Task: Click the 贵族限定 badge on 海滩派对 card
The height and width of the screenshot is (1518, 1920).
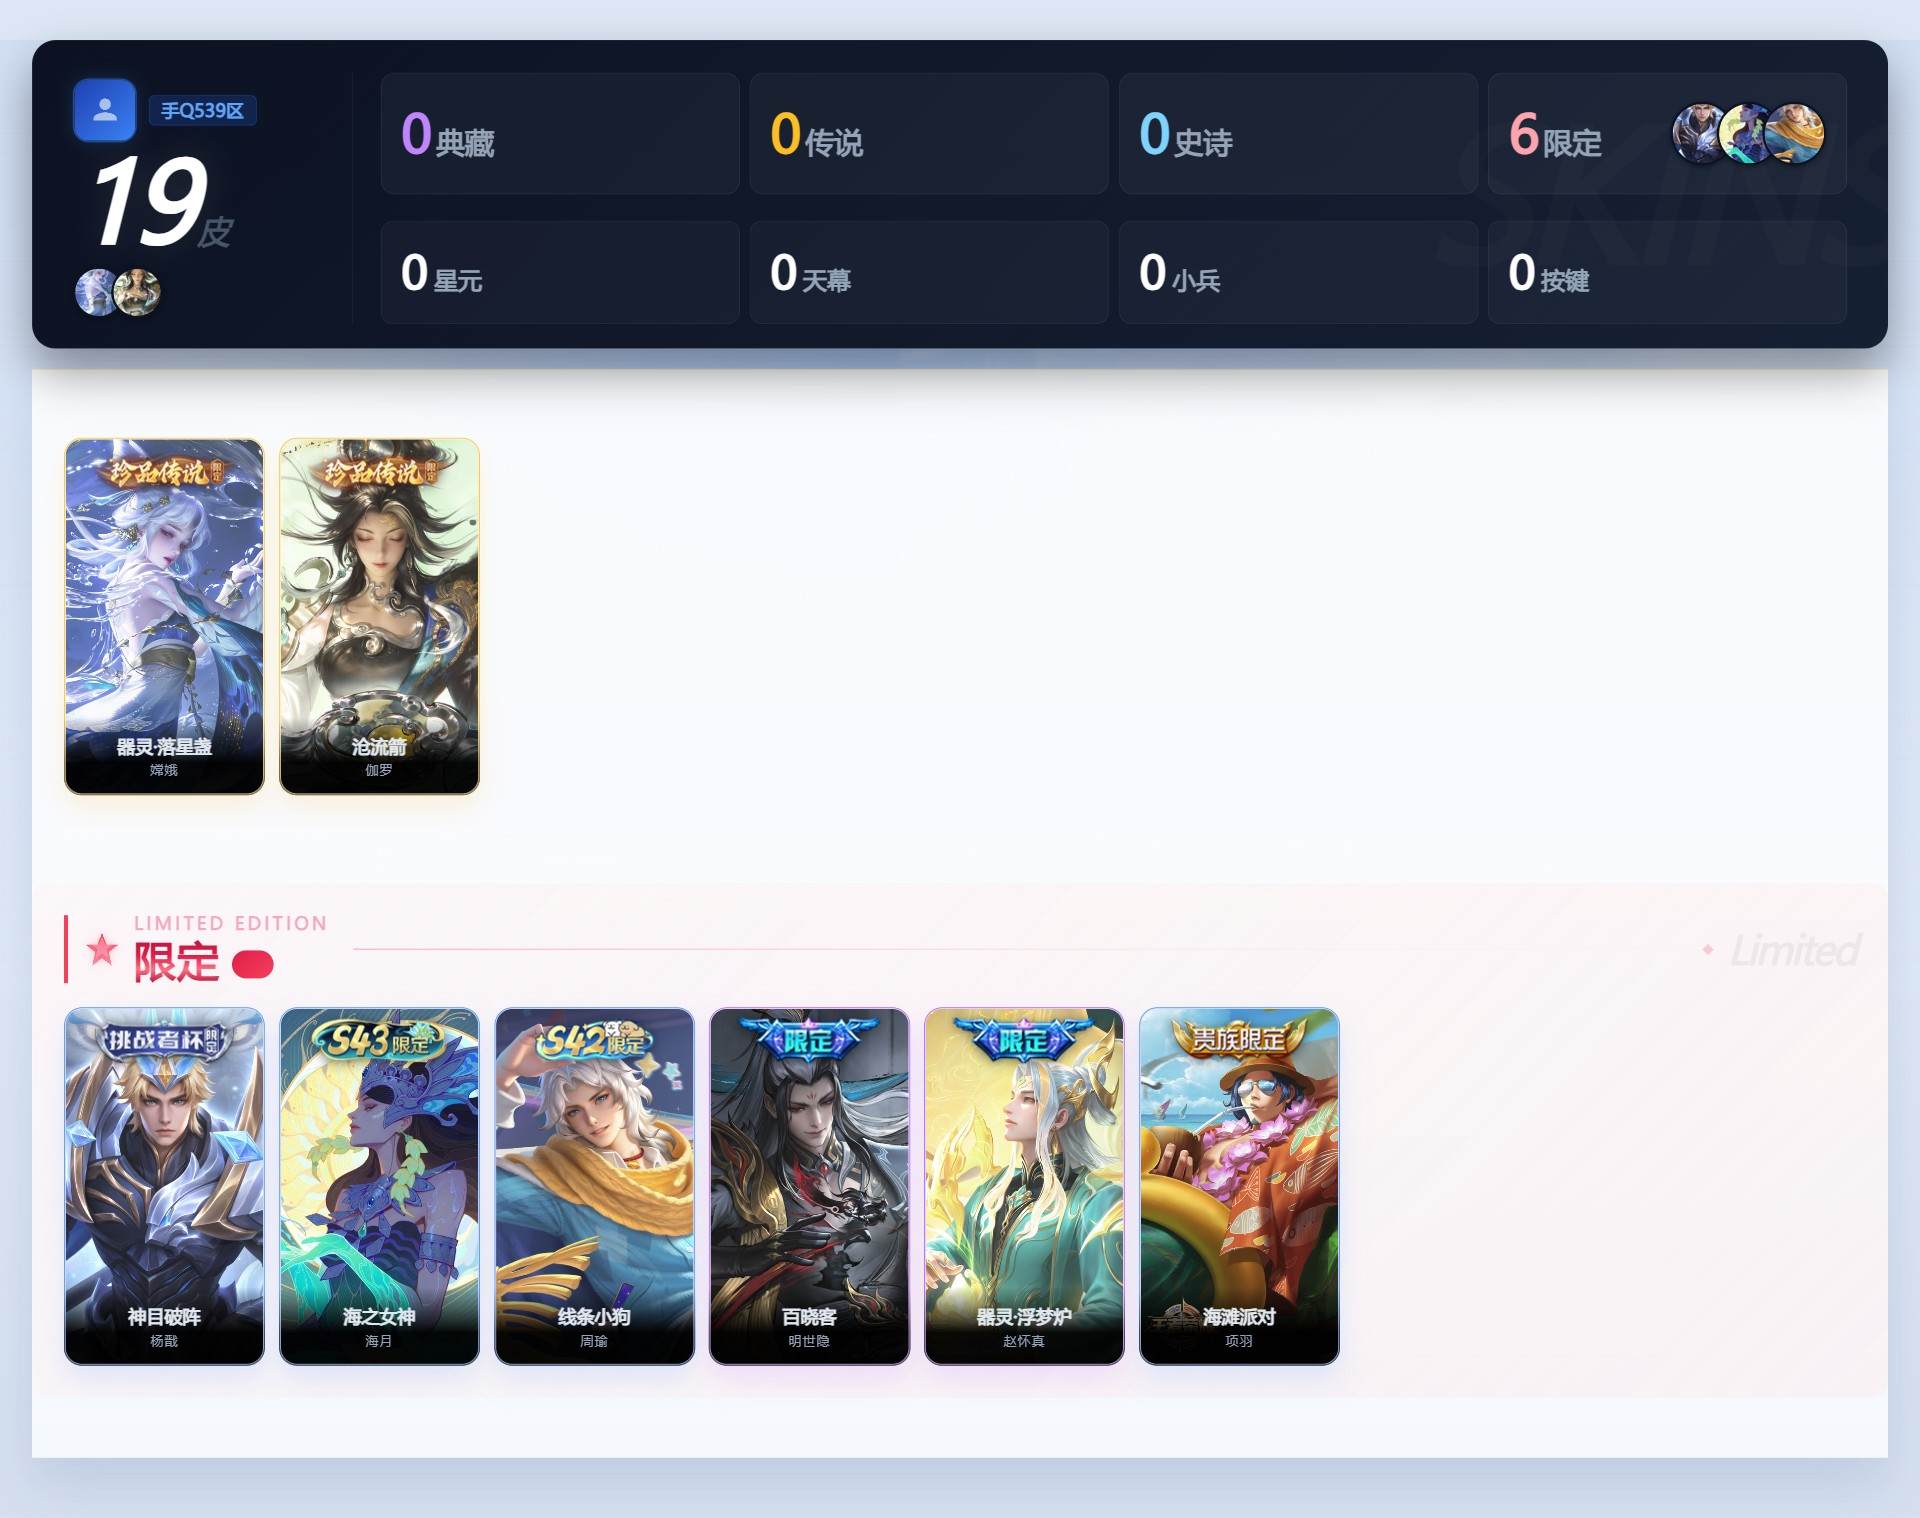Action: coord(1239,1040)
